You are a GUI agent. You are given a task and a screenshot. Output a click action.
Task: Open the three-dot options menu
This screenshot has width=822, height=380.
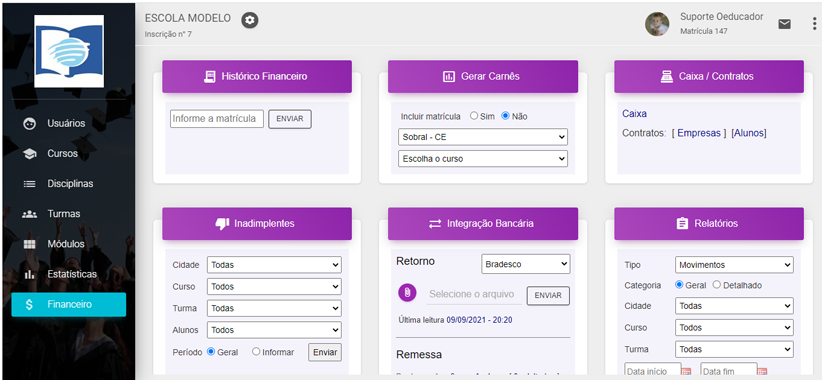tap(814, 24)
